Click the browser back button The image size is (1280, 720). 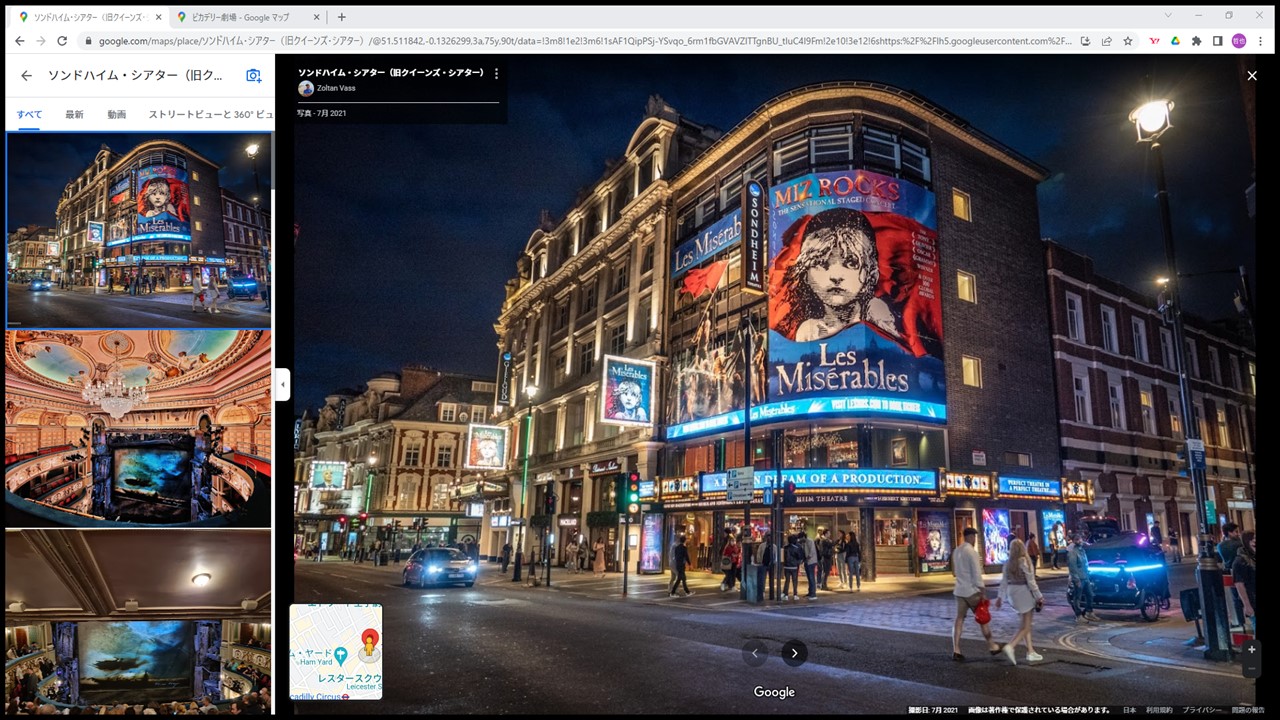(19, 41)
